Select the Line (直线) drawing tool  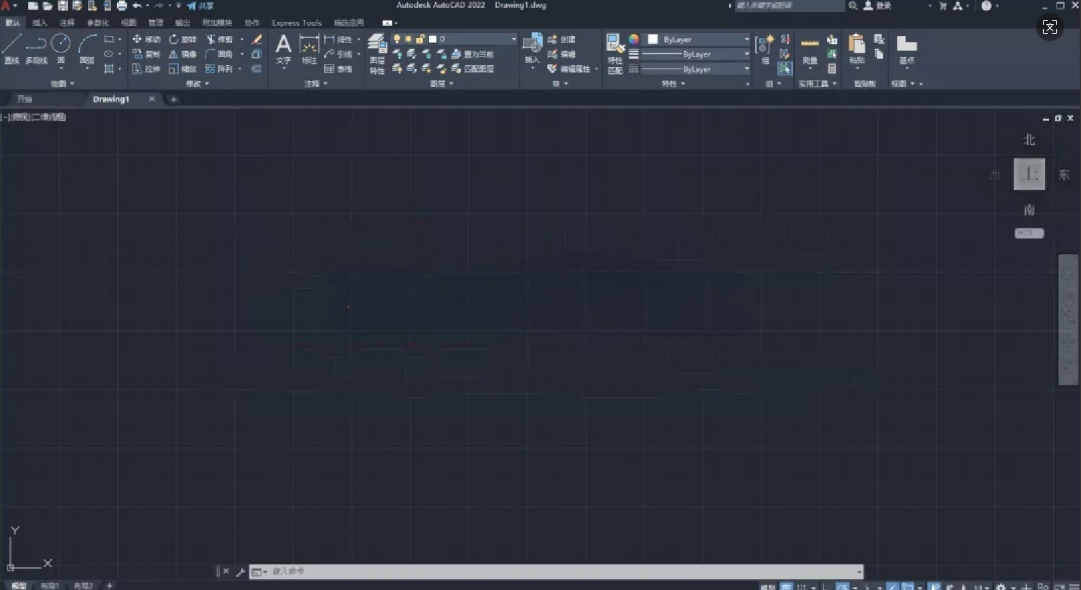pos(12,44)
